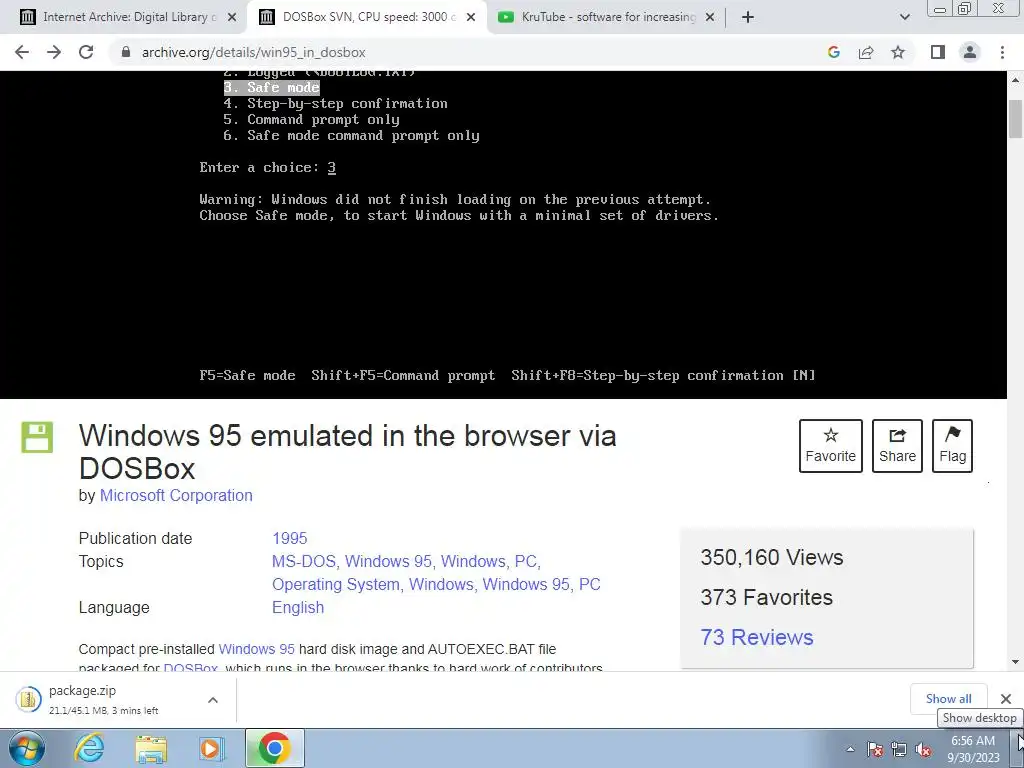Click the green software floppy disk icon
The image size is (1024, 768).
point(37,437)
